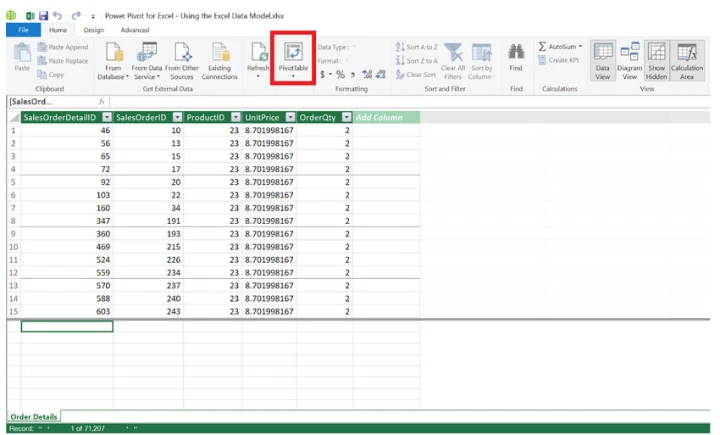720x435 pixels.
Task: Switch to Diagram View
Action: tap(630, 61)
